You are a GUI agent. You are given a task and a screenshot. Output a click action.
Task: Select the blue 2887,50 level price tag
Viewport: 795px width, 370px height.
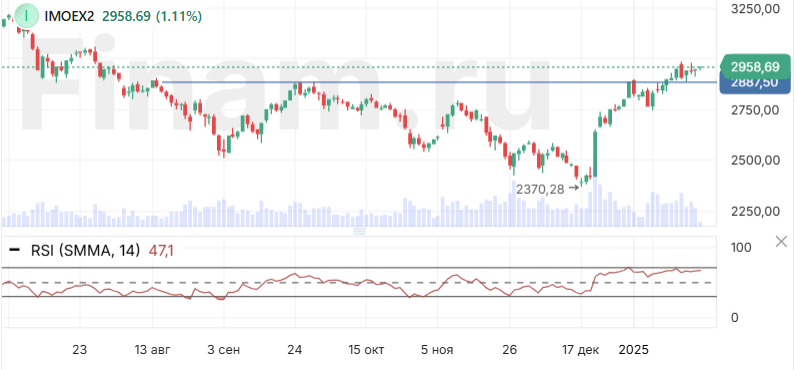click(x=755, y=84)
